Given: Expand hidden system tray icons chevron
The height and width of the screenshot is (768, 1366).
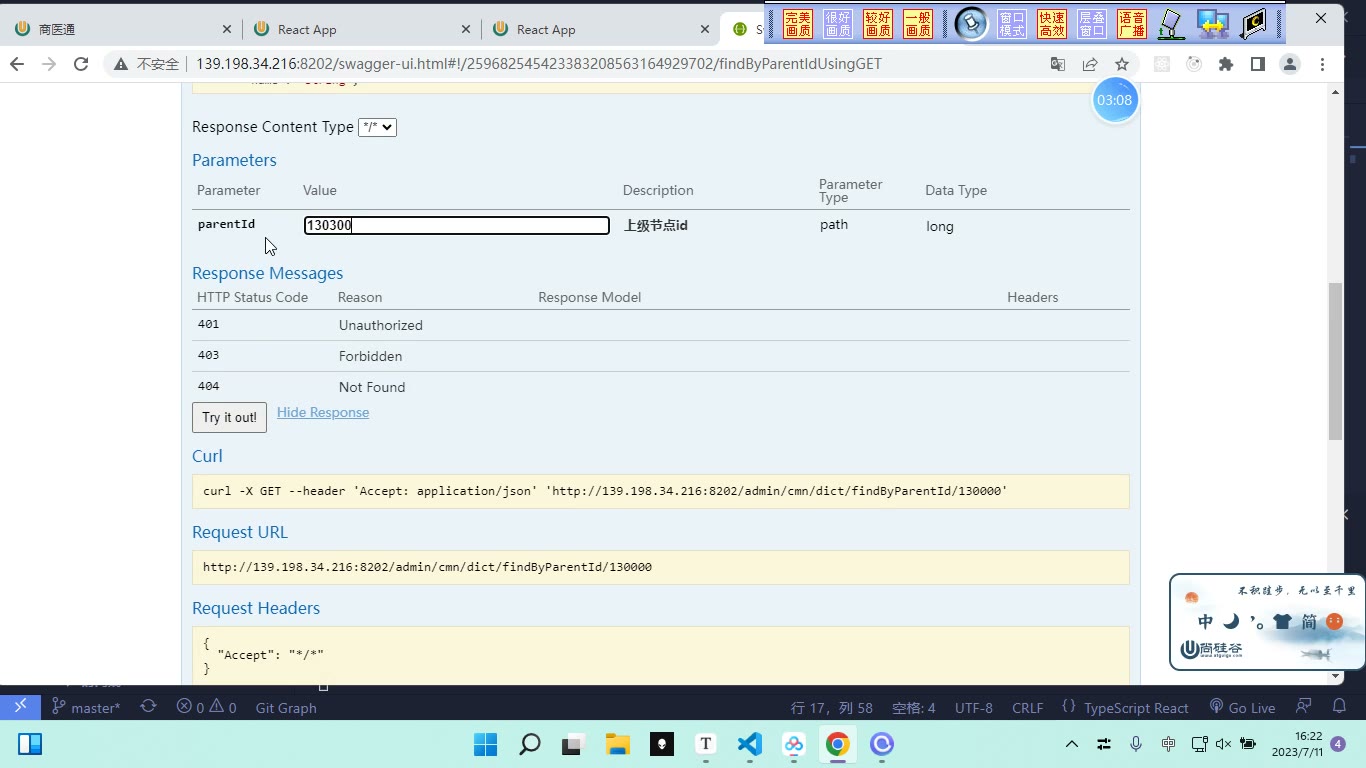Looking at the screenshot, I should coord(1071,744).
